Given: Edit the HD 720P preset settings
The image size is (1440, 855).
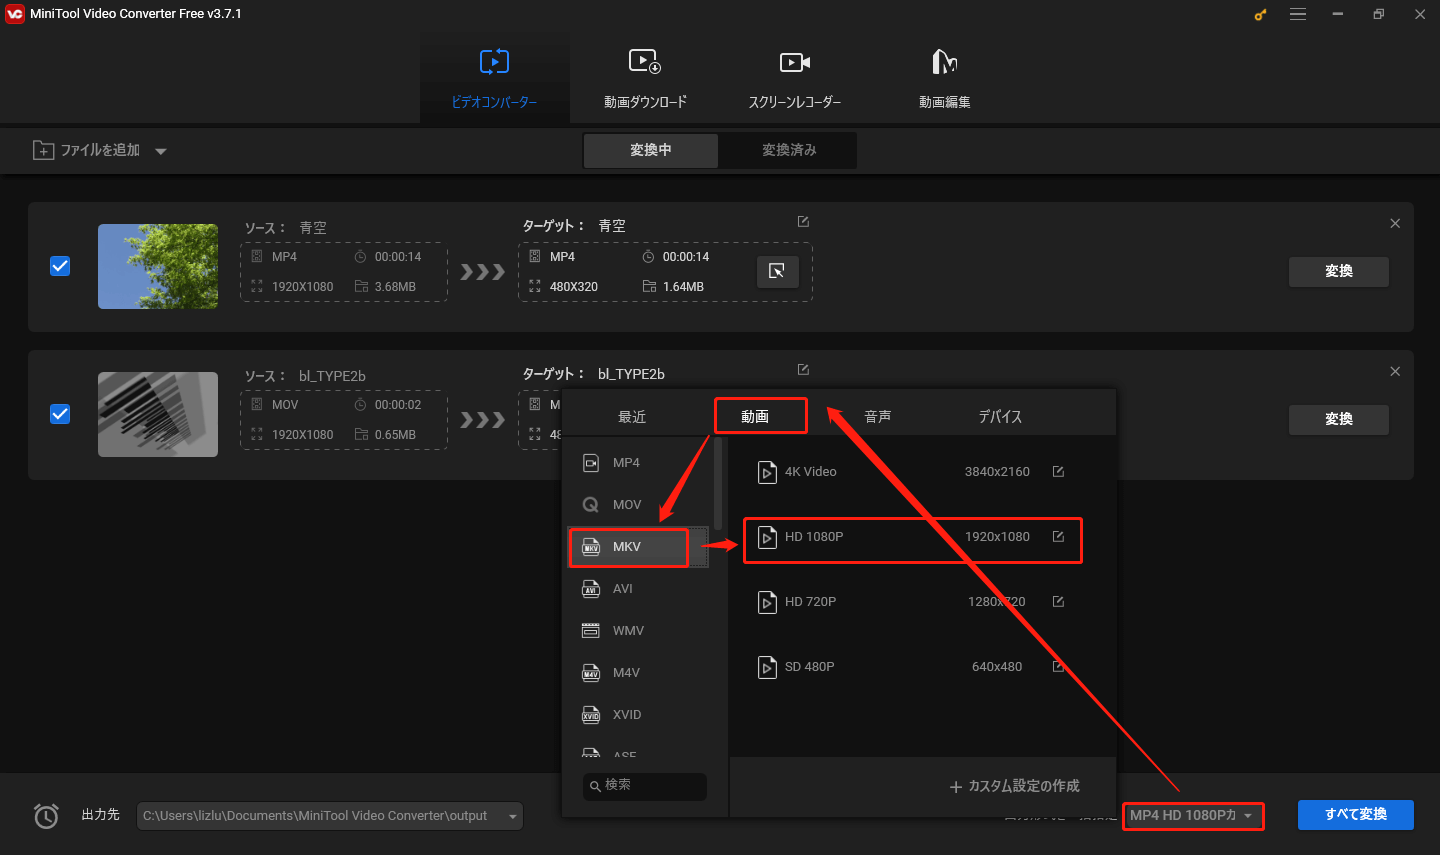Looking at the screenshot, I should [1058, 602].
